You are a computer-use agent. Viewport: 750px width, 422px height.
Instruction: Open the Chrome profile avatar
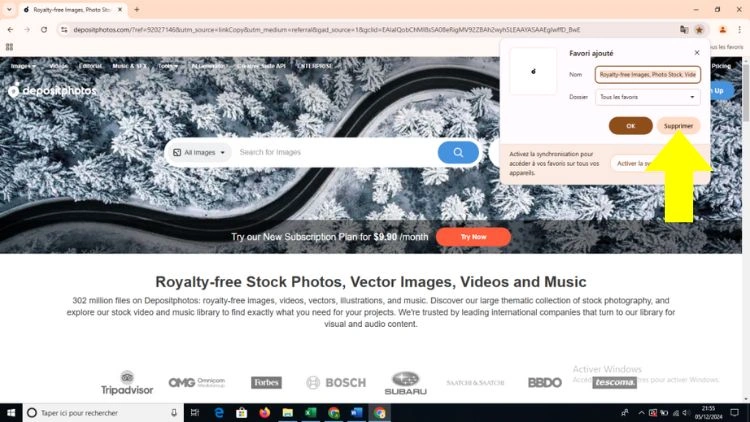(x=722, y=30)
